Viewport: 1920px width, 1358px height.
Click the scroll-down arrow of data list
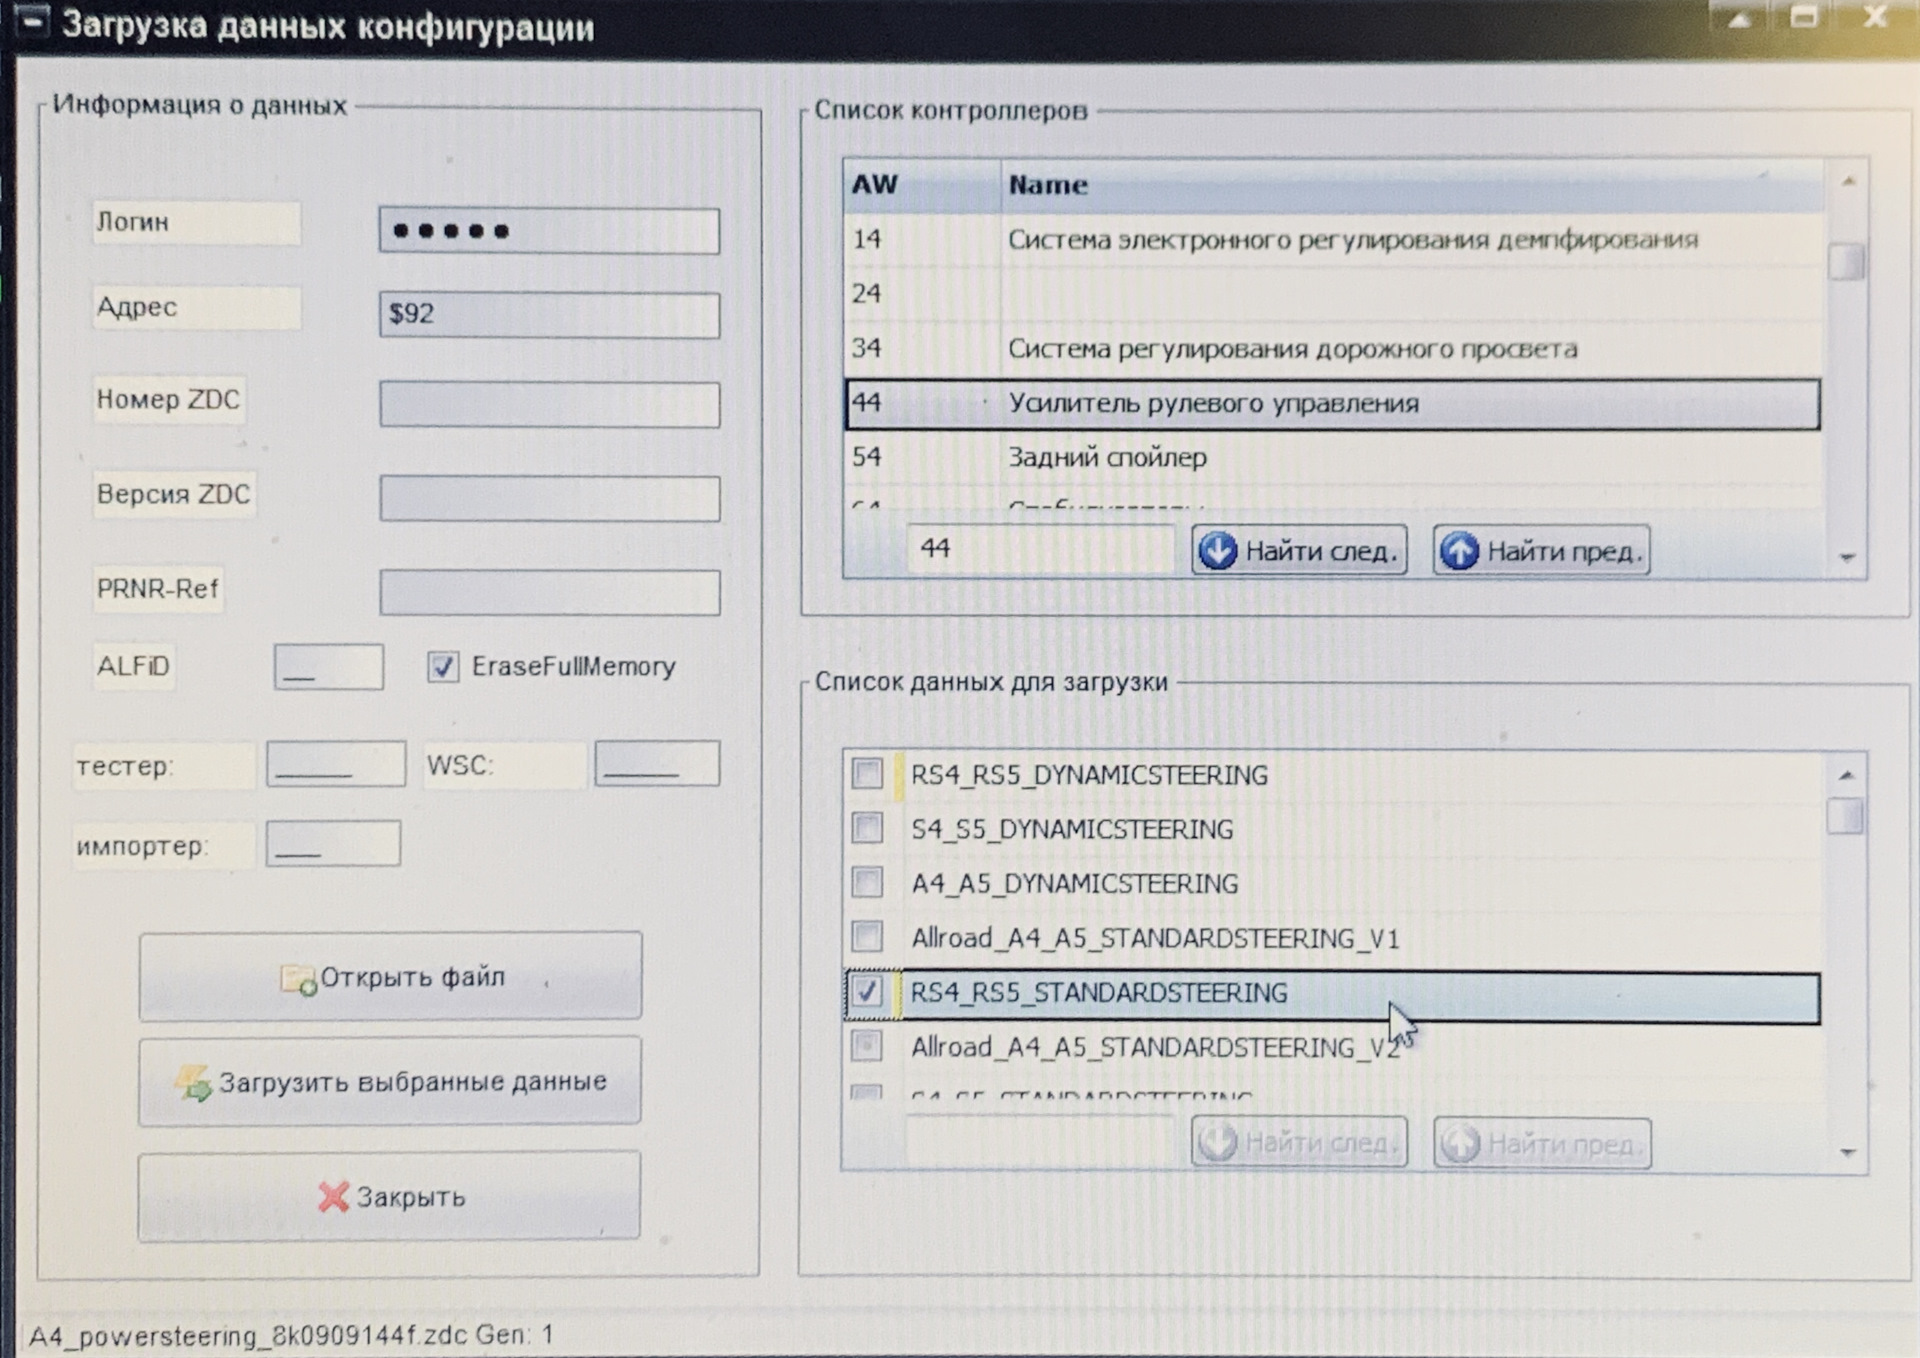point(1847,1153)
